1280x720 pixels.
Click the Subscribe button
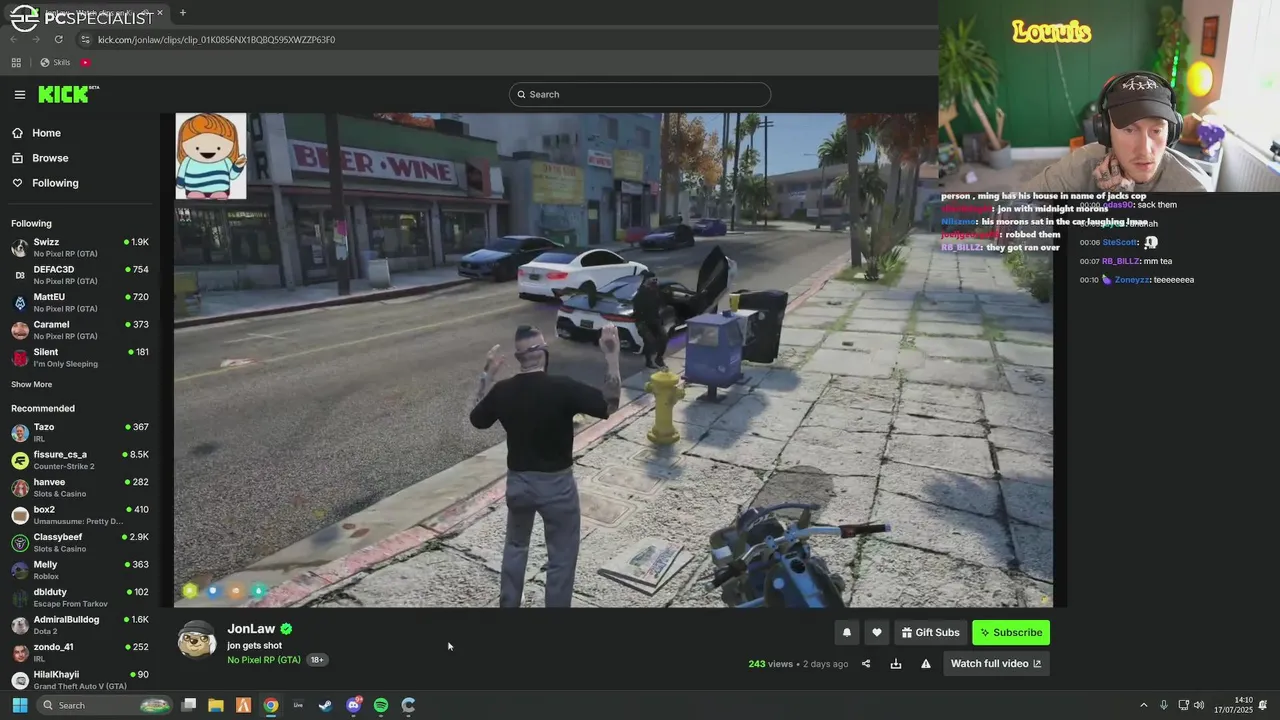pos(1011,633)
